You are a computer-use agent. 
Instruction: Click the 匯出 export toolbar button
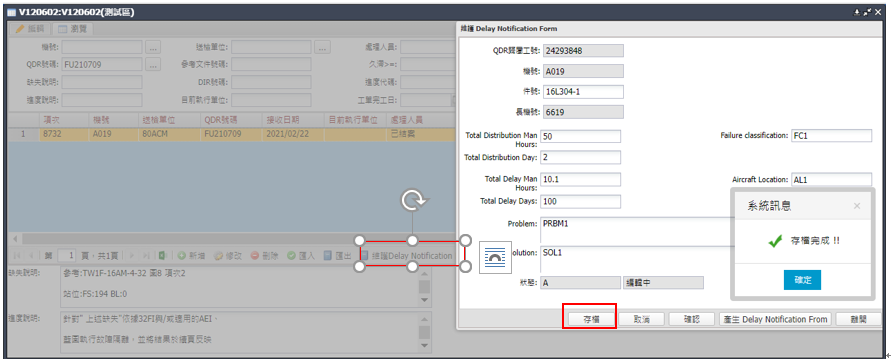(x=338, y=256)
